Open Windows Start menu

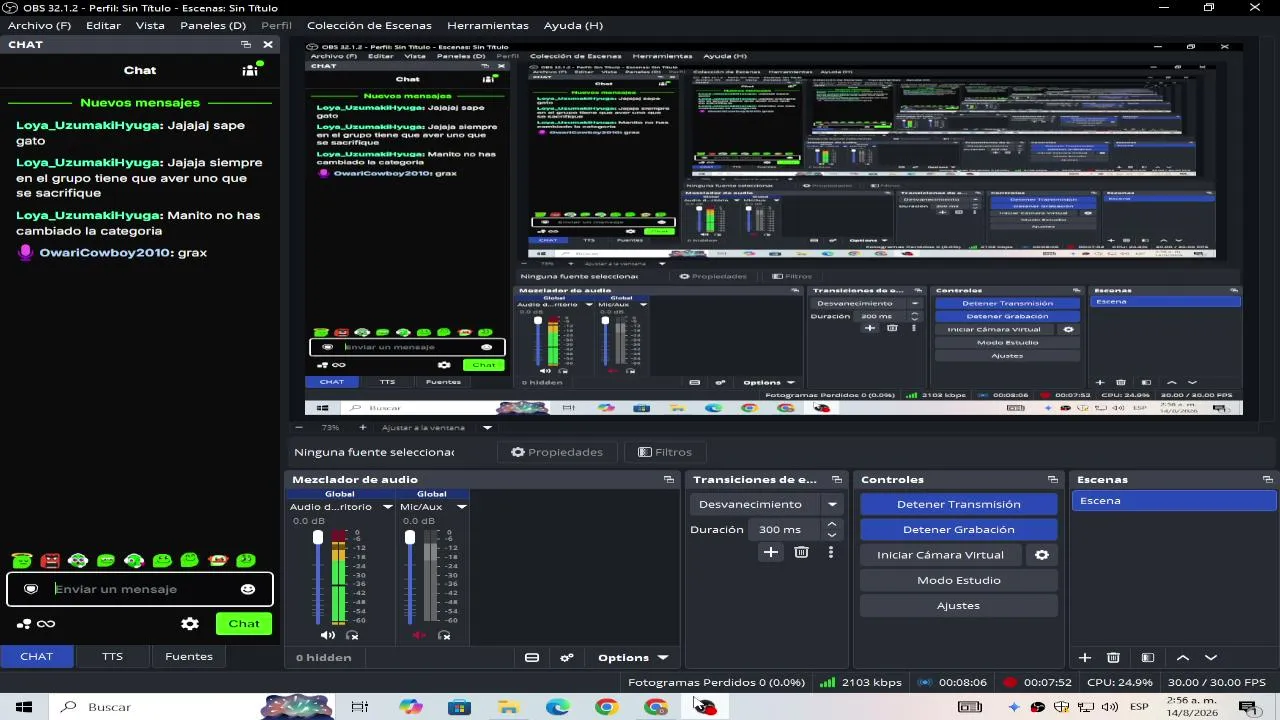pyautogui.click(x=24, y=707)
